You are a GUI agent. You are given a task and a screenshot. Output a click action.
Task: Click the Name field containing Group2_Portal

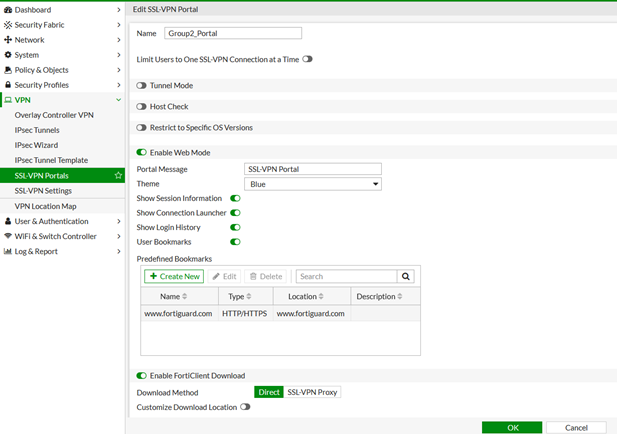[233, 33]
